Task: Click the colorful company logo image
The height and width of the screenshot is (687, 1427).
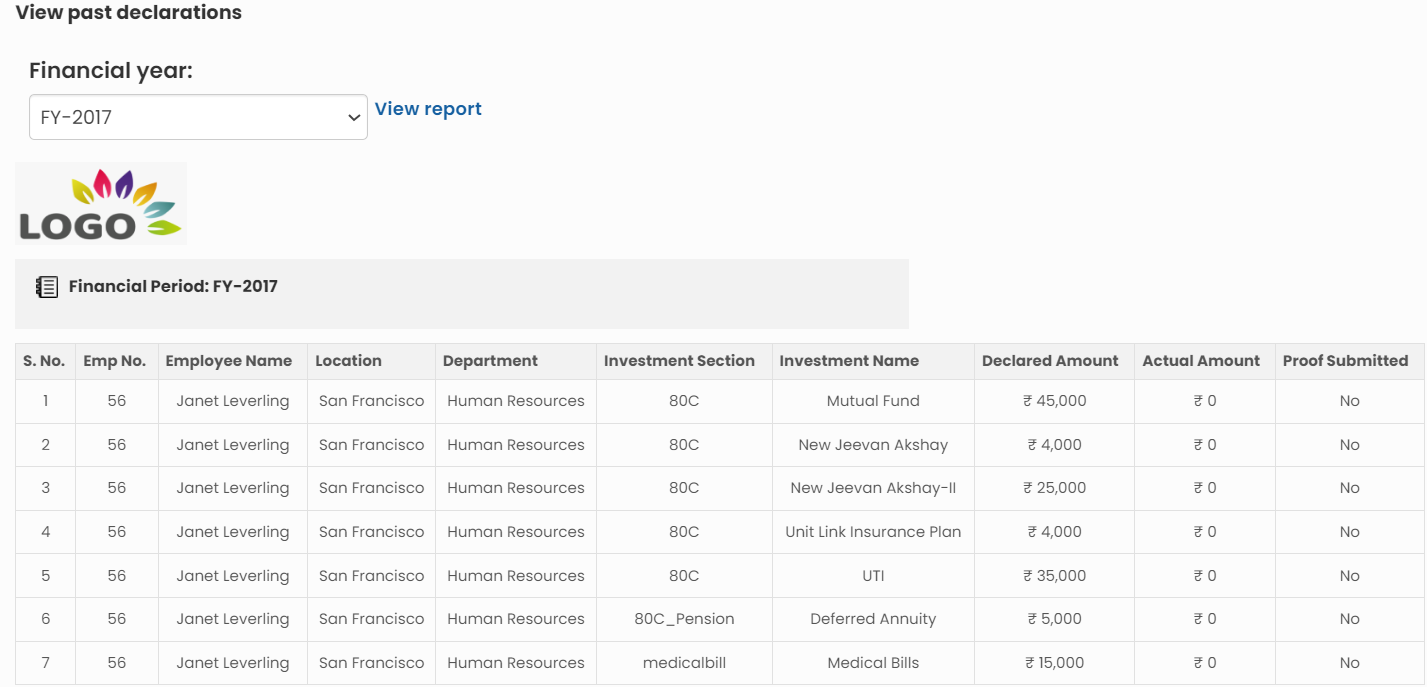Action: pos(101,204)
